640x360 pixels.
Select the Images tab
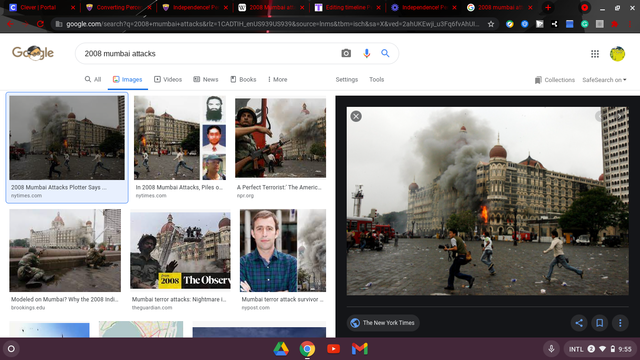click(x=128, y=80)
